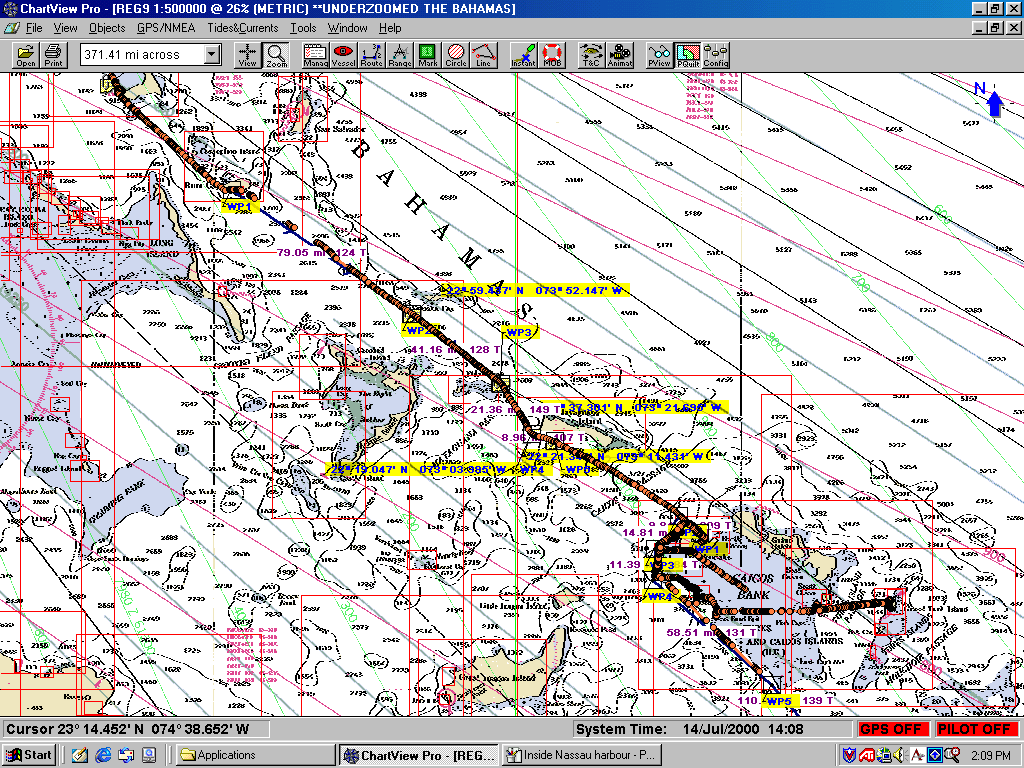Switch to ChartView Pro taskbar button
The height and width of the screenshot is (768, 1024).
[419, 755]
